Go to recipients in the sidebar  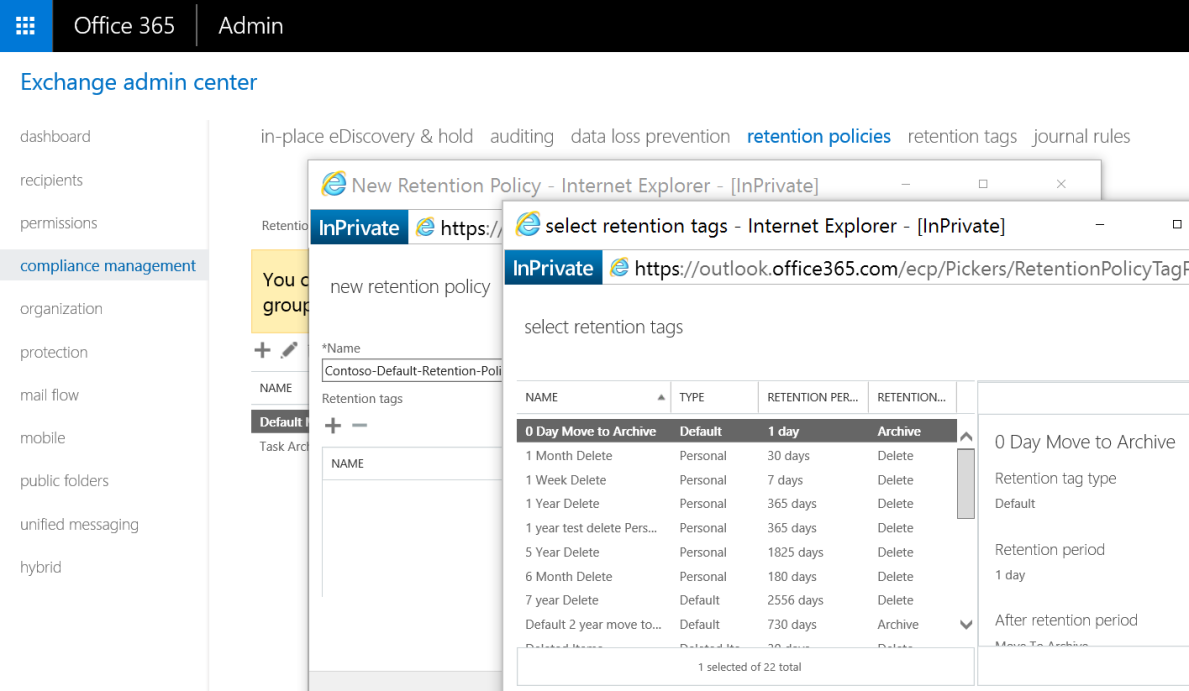pos(51,180)
